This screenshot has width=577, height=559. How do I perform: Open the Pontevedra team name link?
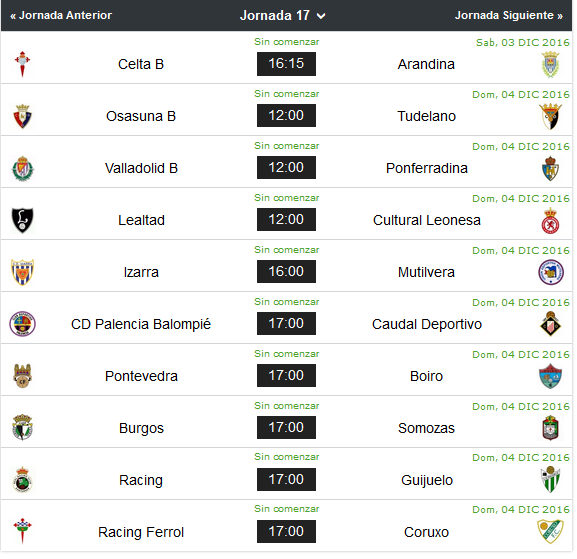pos(141,376)
